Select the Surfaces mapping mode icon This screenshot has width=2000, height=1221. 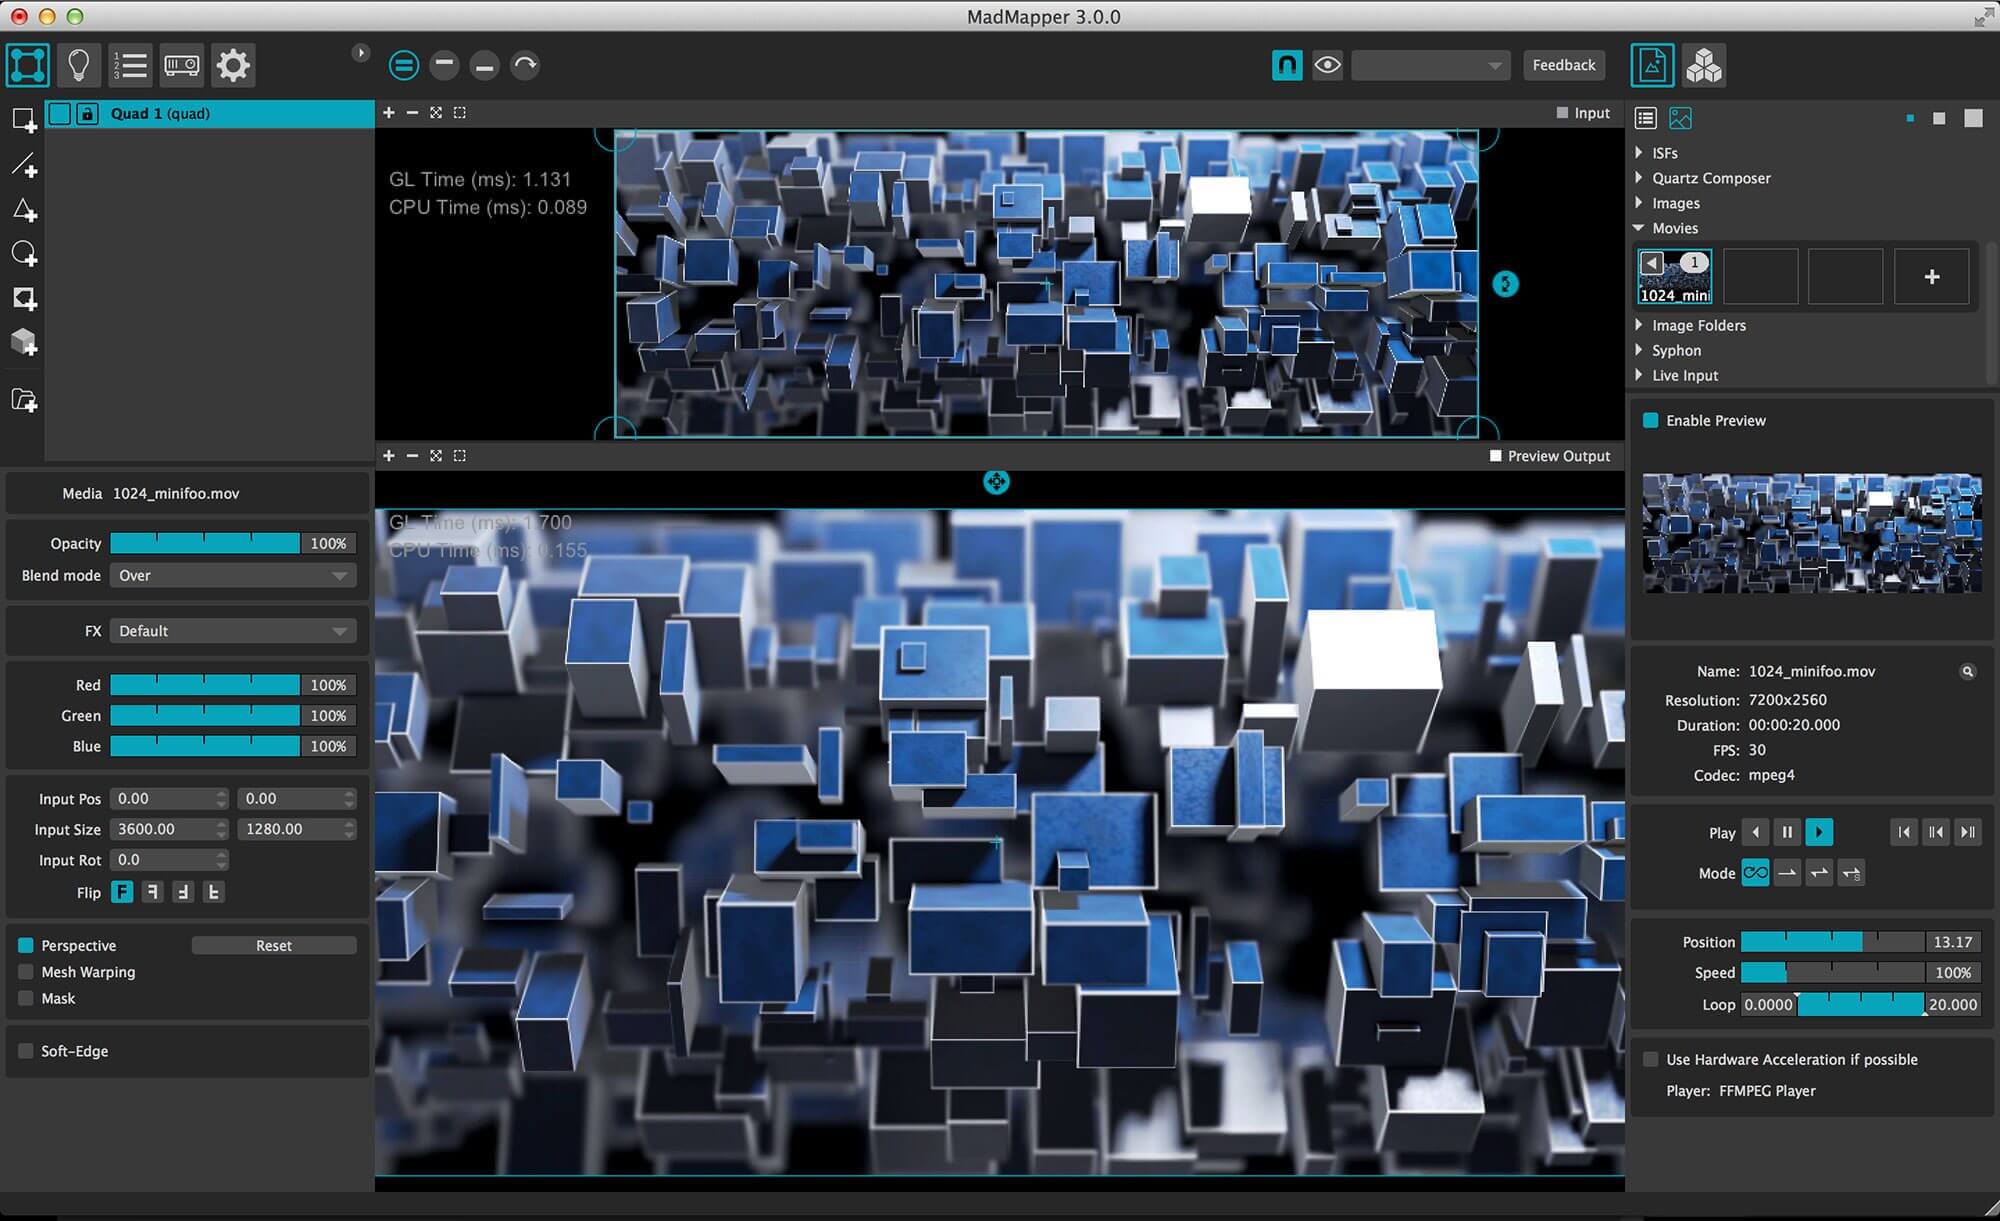tap(27, 65)
